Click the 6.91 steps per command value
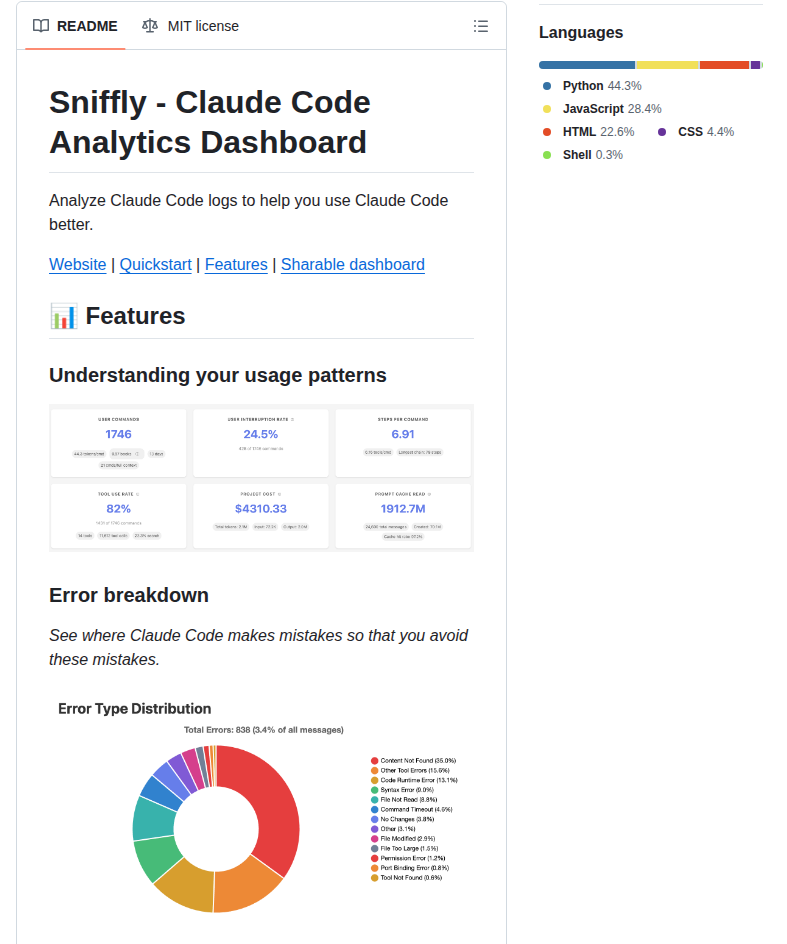 (x=403, y=434)
